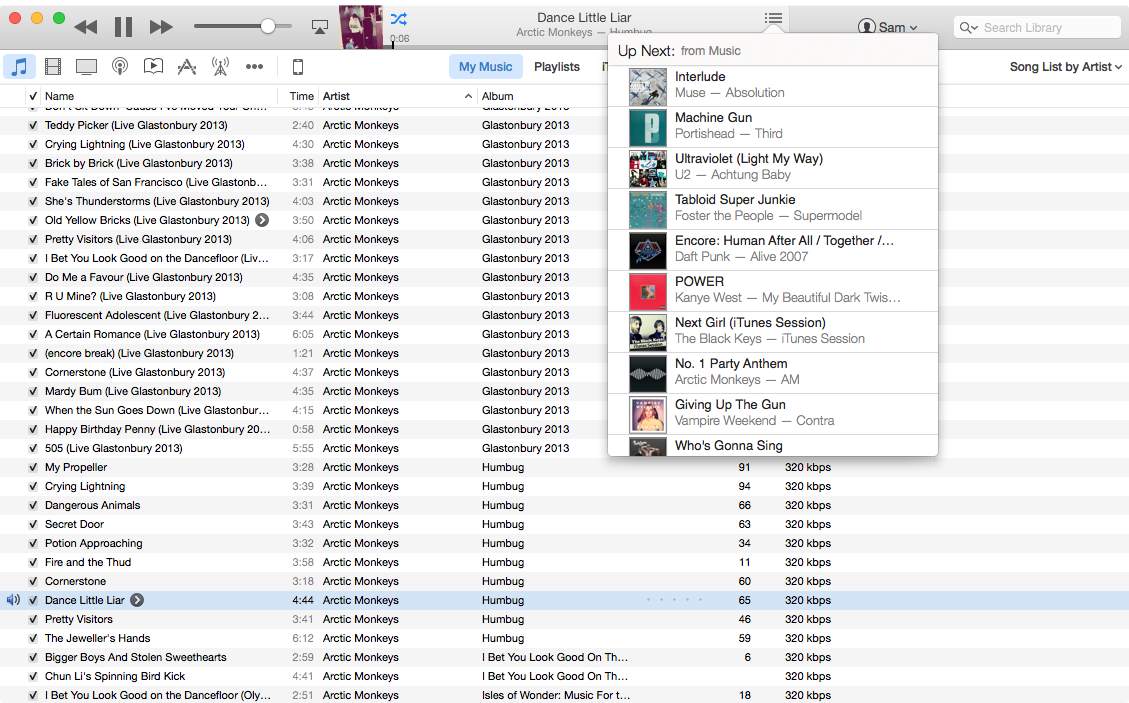Viewport: 1129px width, 703px height.
Task: Click the Search Library field
Action: 1037,27
